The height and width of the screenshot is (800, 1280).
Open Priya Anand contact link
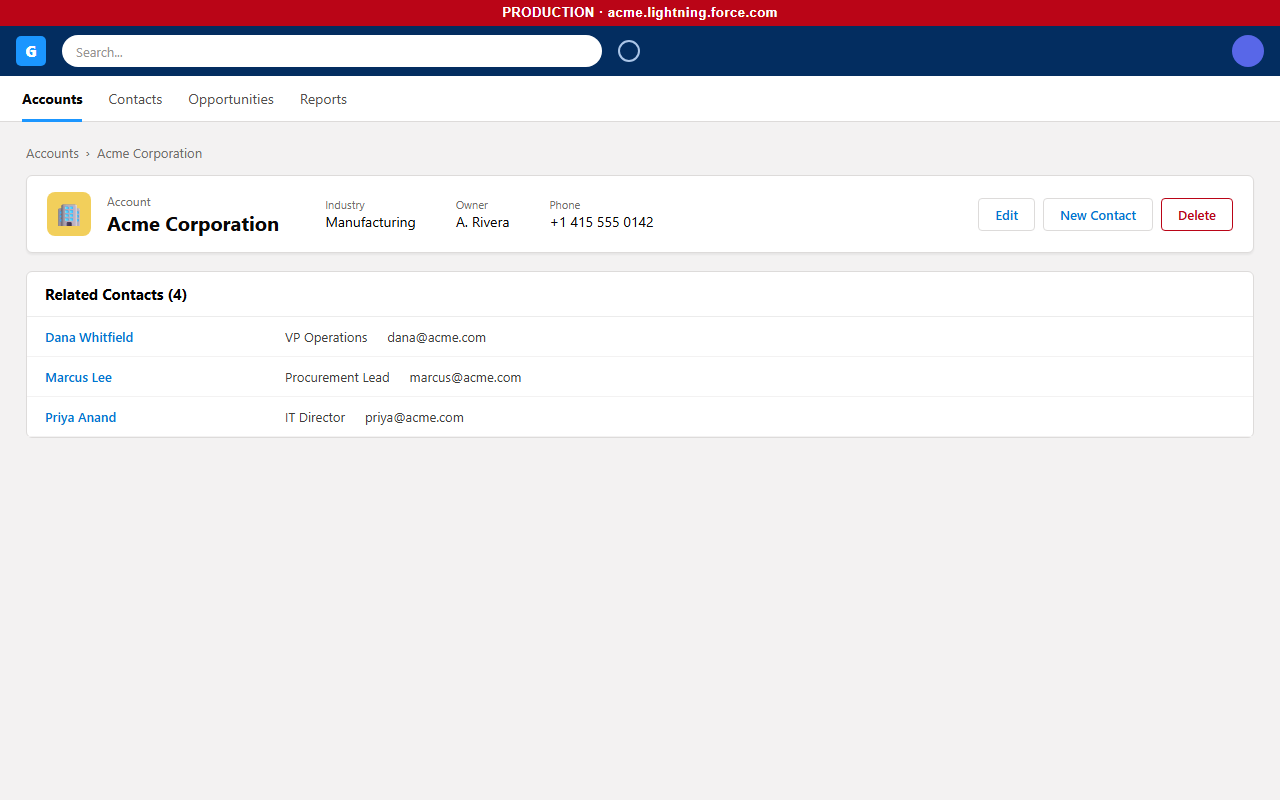(x=81, y=417)
